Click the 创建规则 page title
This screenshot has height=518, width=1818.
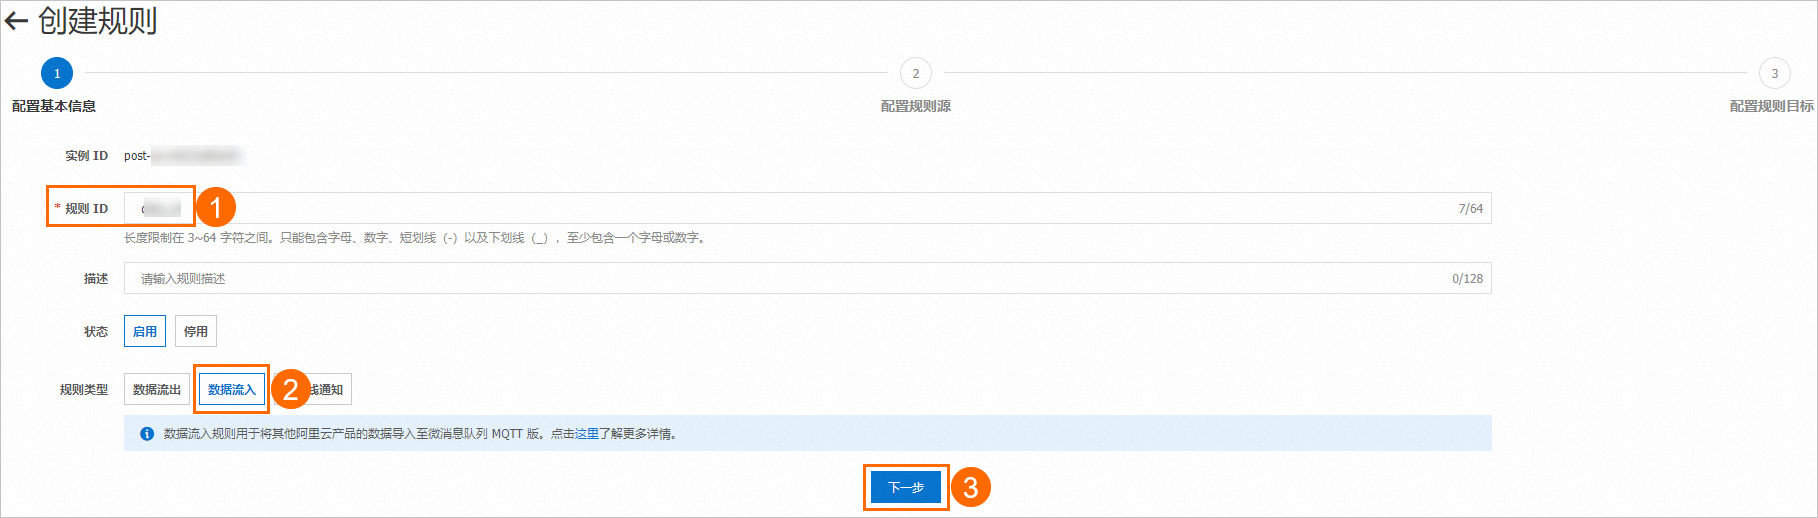pyautogui.click(x=98, y=21)
